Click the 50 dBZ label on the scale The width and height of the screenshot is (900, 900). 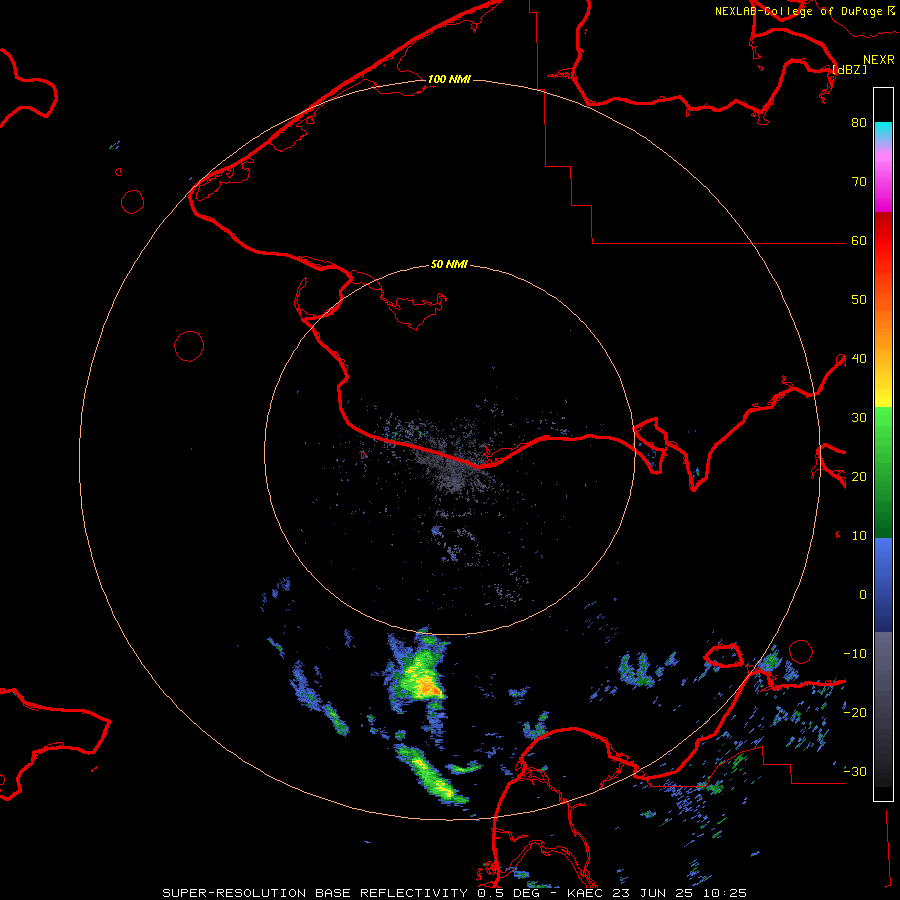point(859,300)
